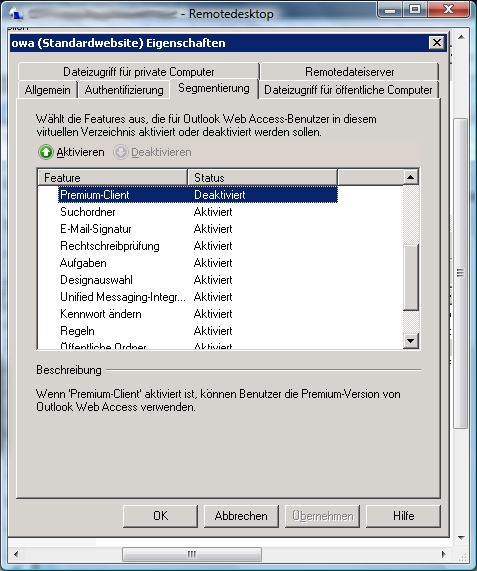Select the Aufgaben feature
This screenshot has width=477, height=571.
click(x=83, y=263)
